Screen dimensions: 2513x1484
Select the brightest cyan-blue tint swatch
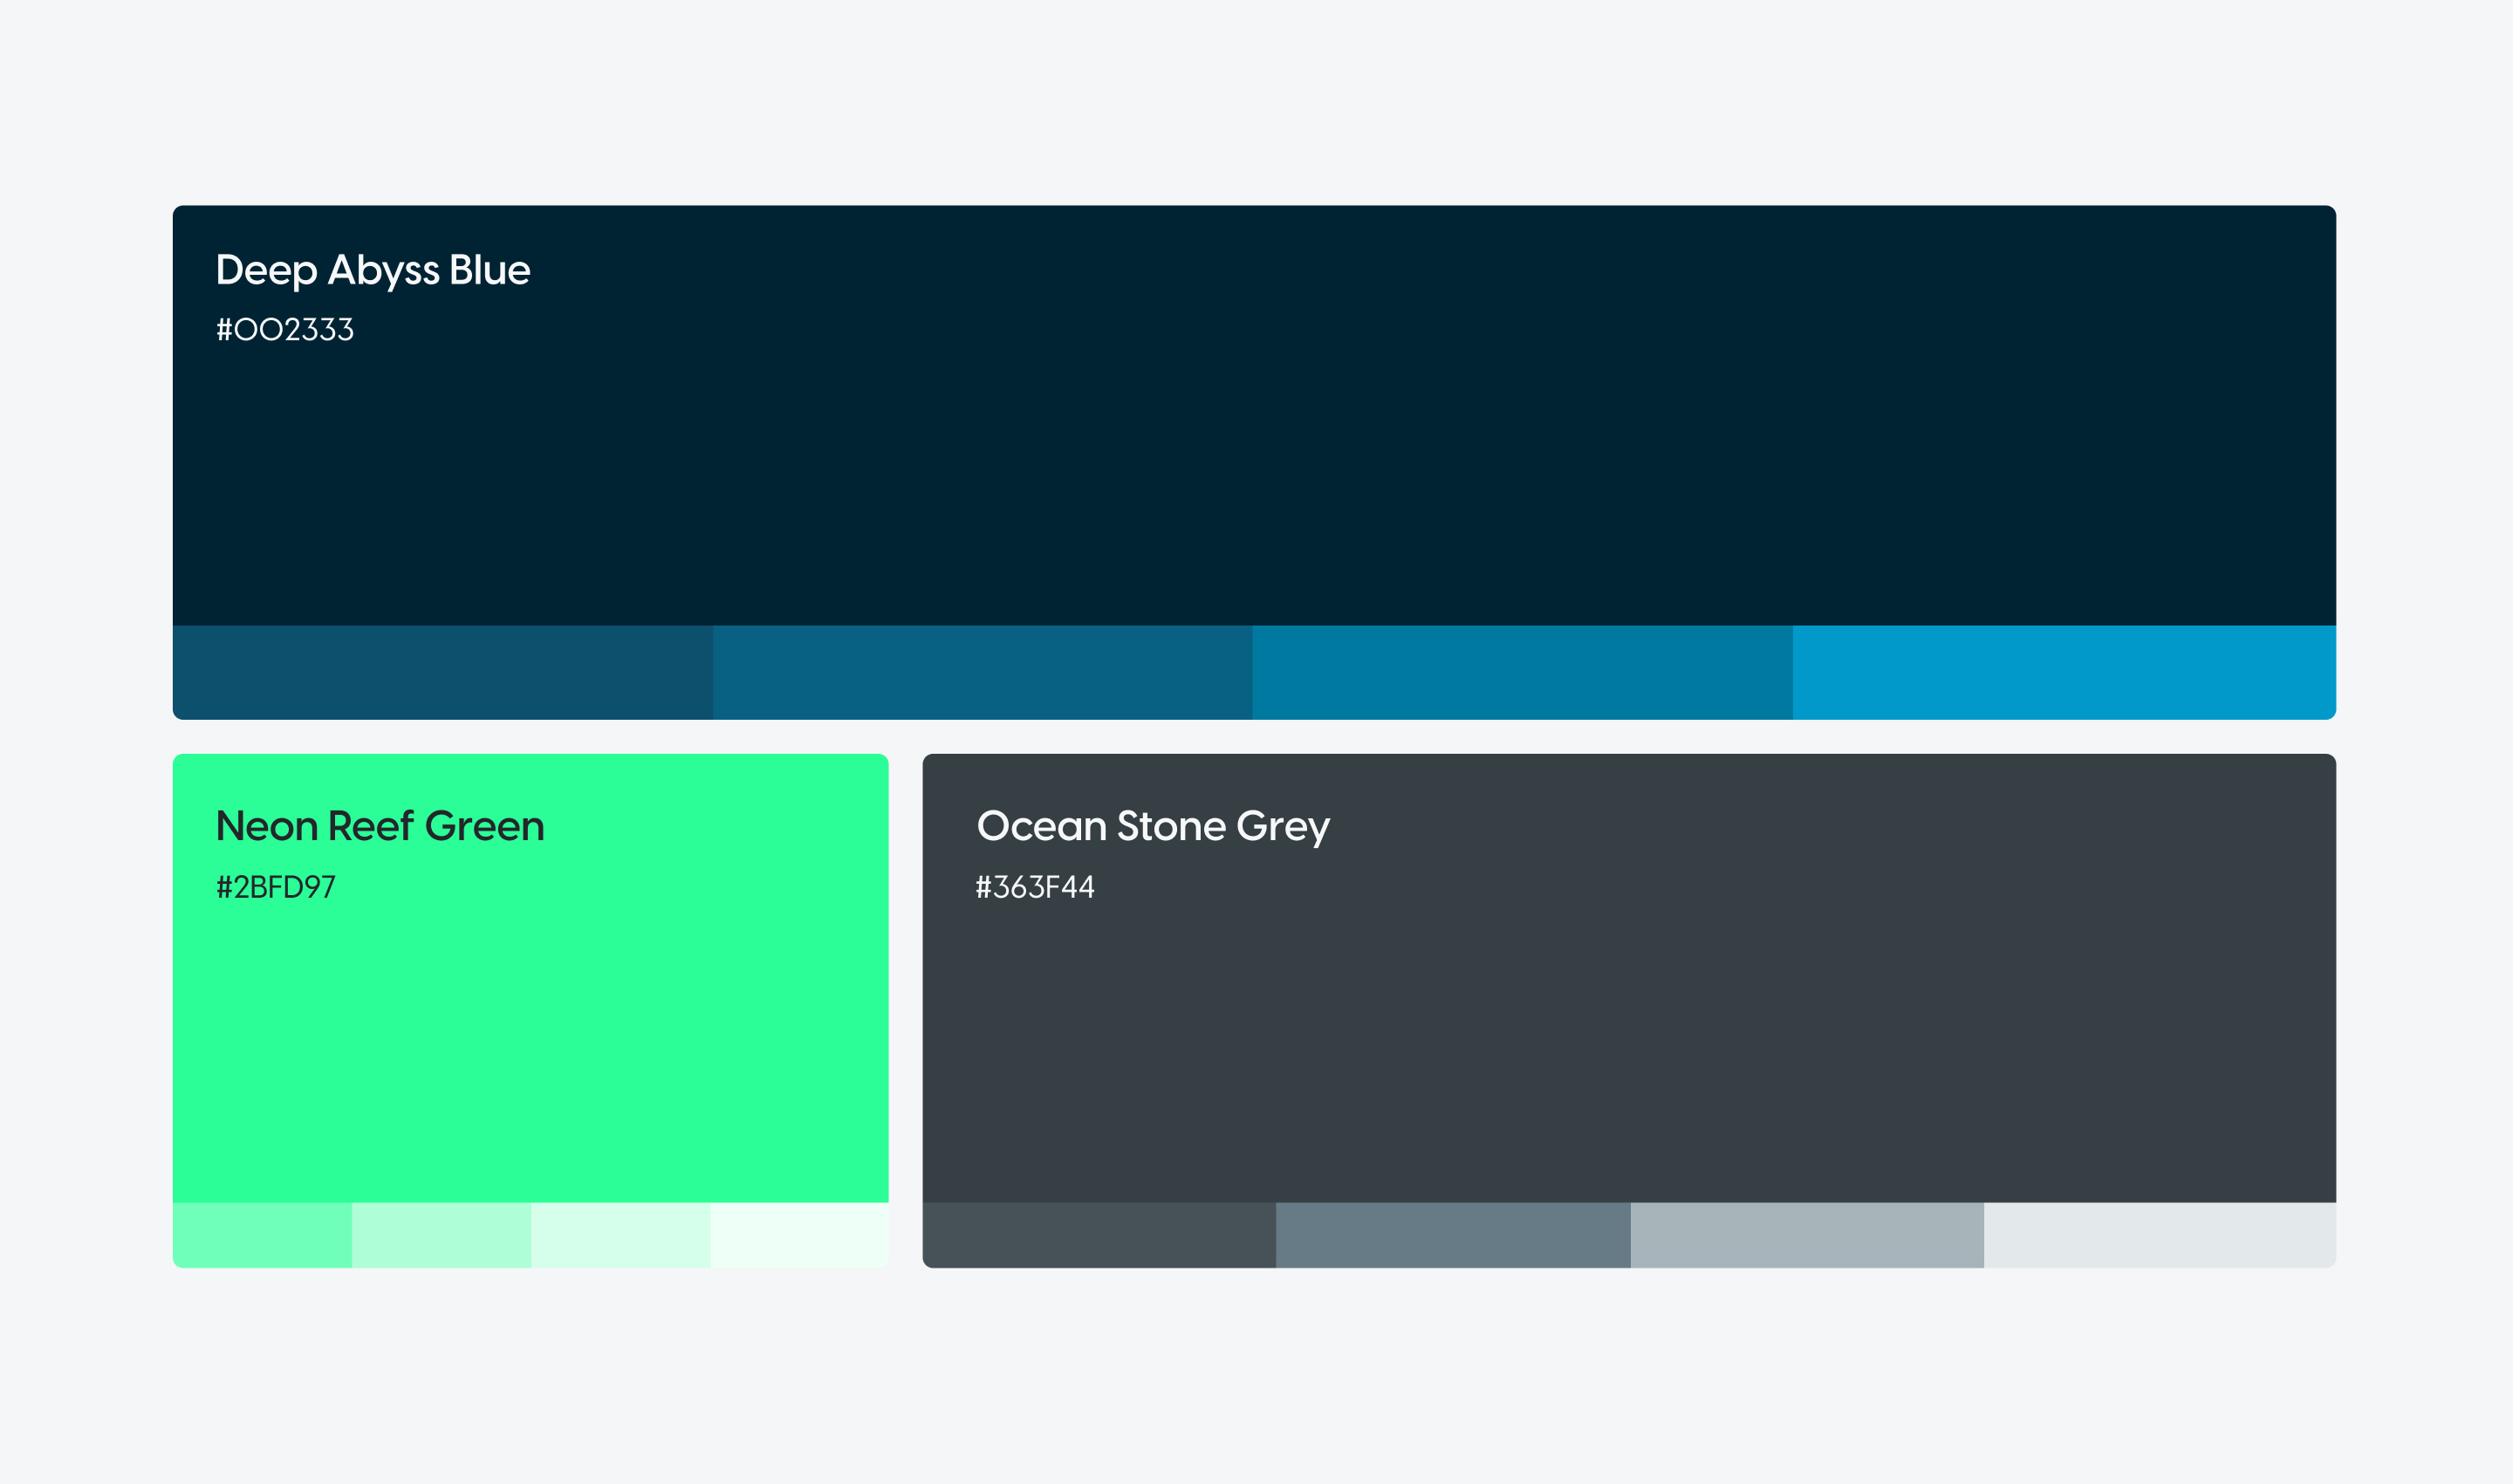[2063, 672]
